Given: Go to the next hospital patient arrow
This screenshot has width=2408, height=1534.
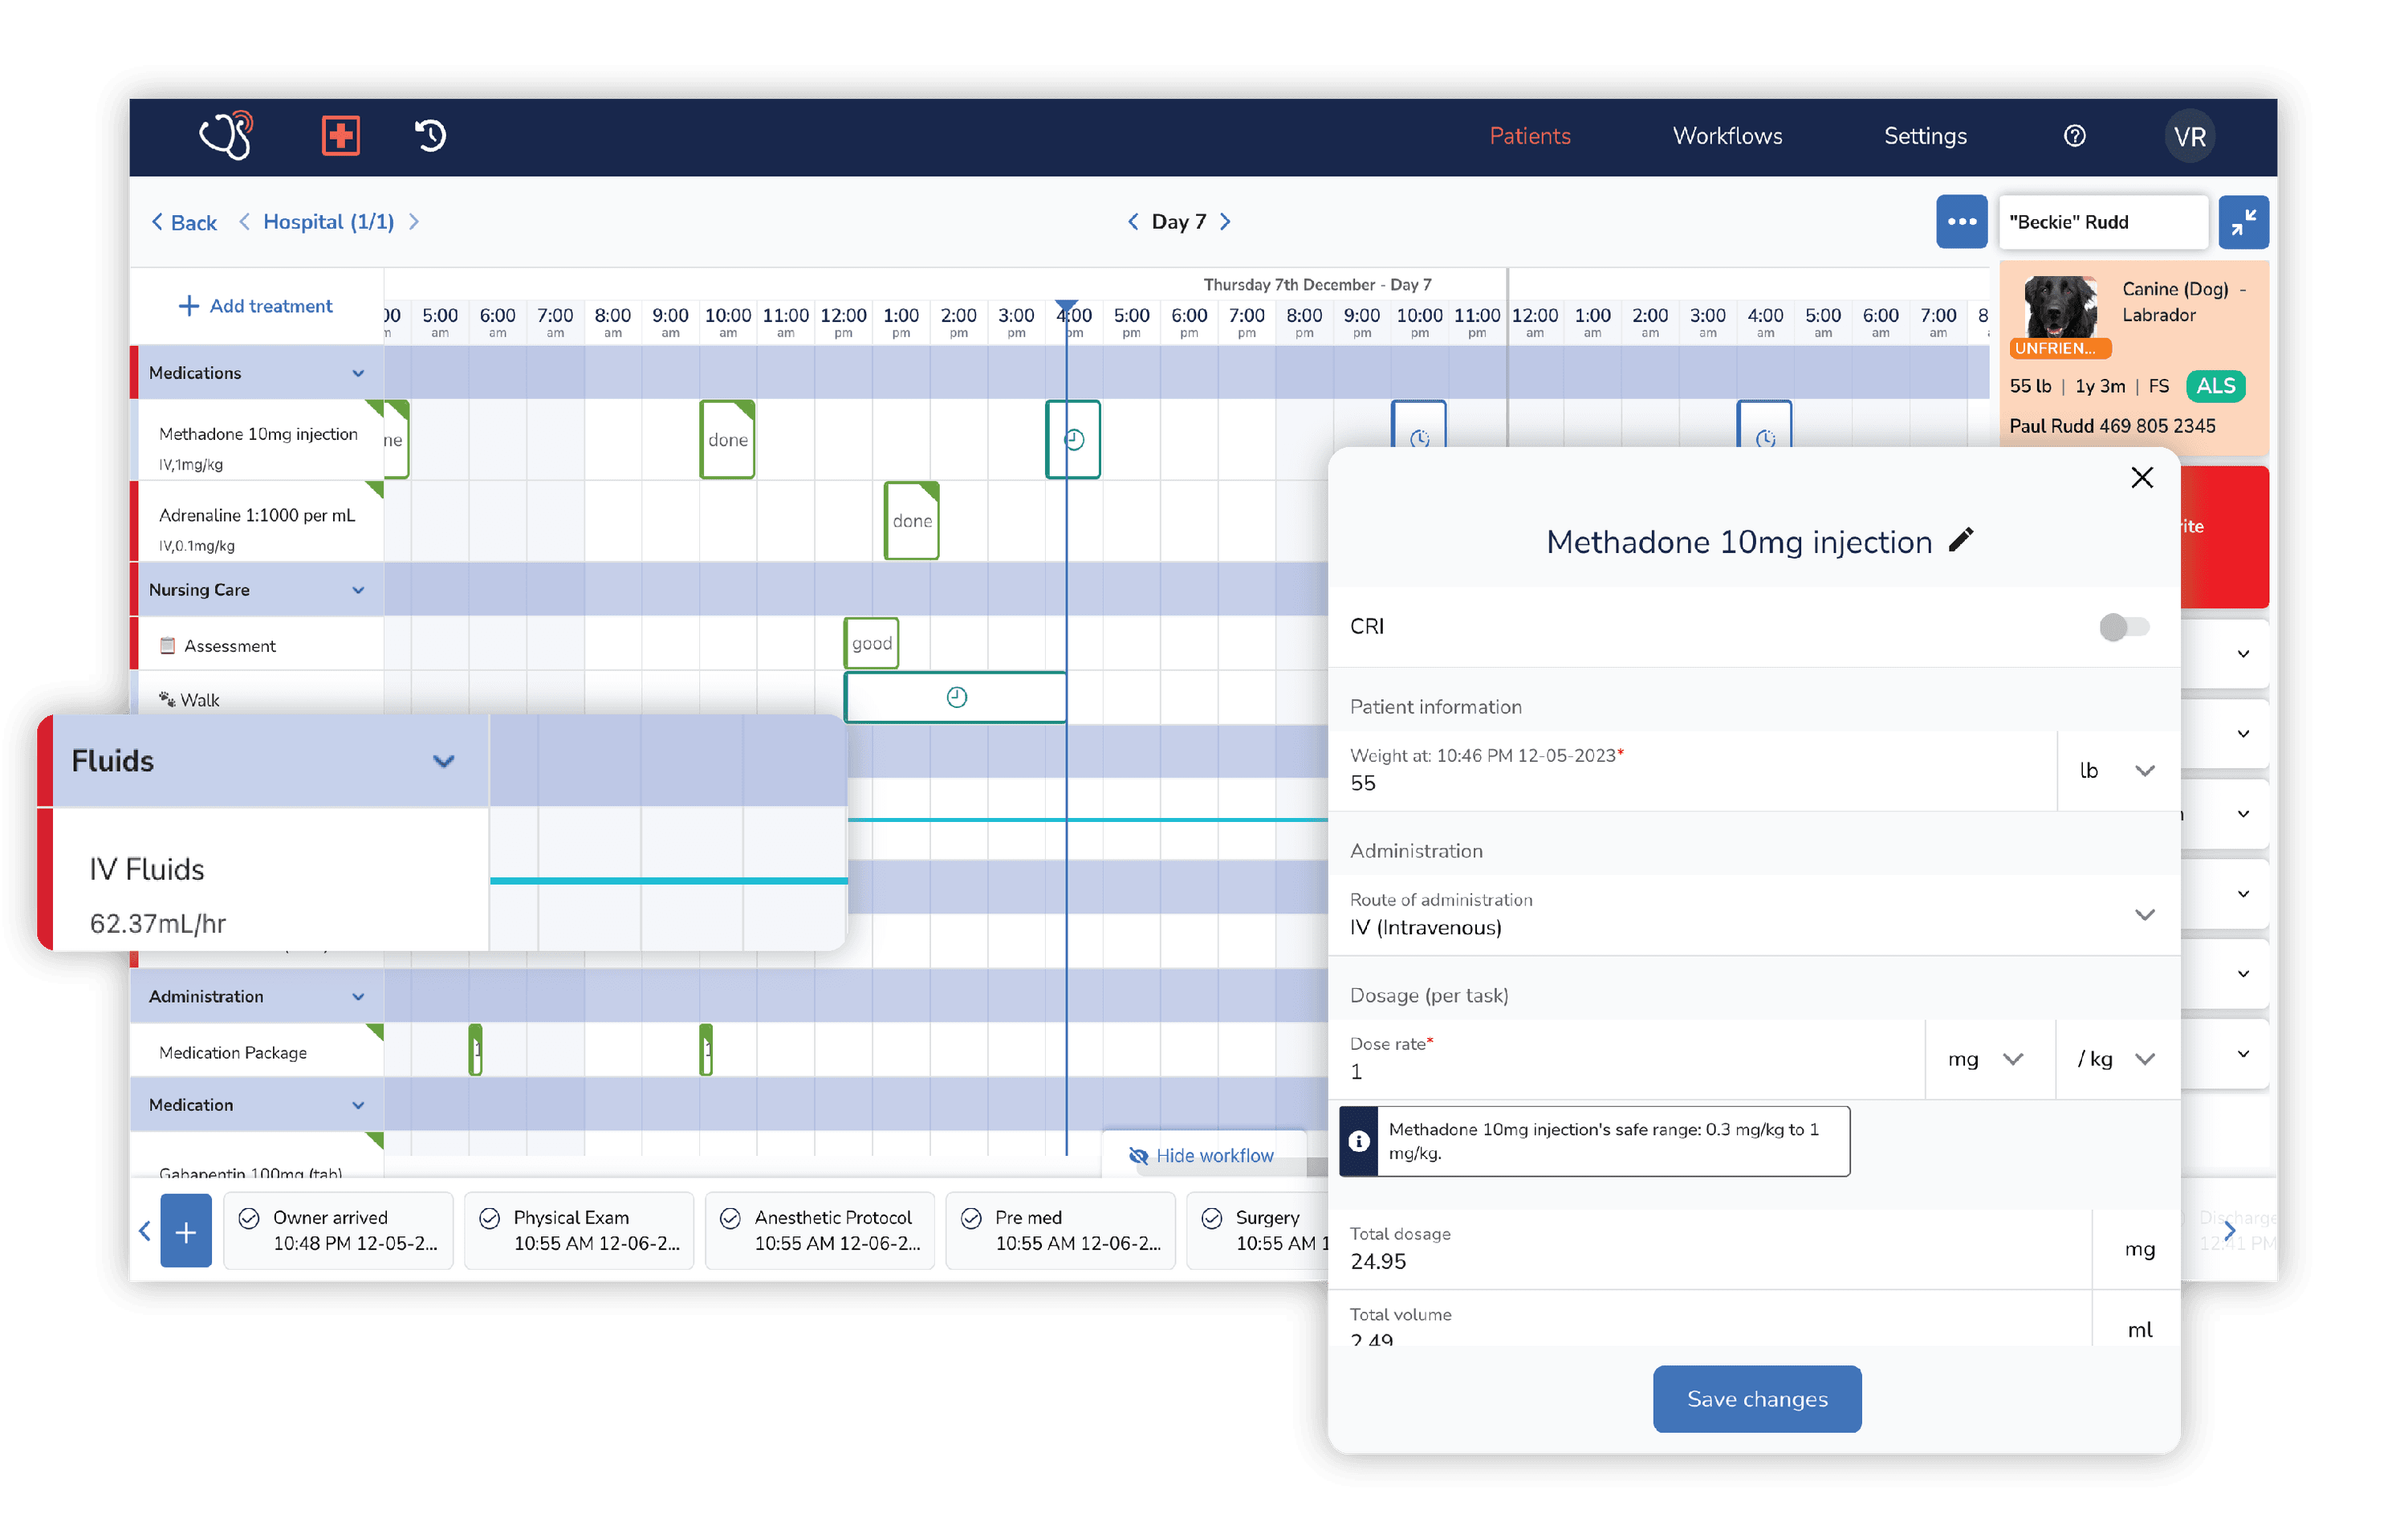Looking at the screenshot, I should pyautogui.click(x=414, y=222).
